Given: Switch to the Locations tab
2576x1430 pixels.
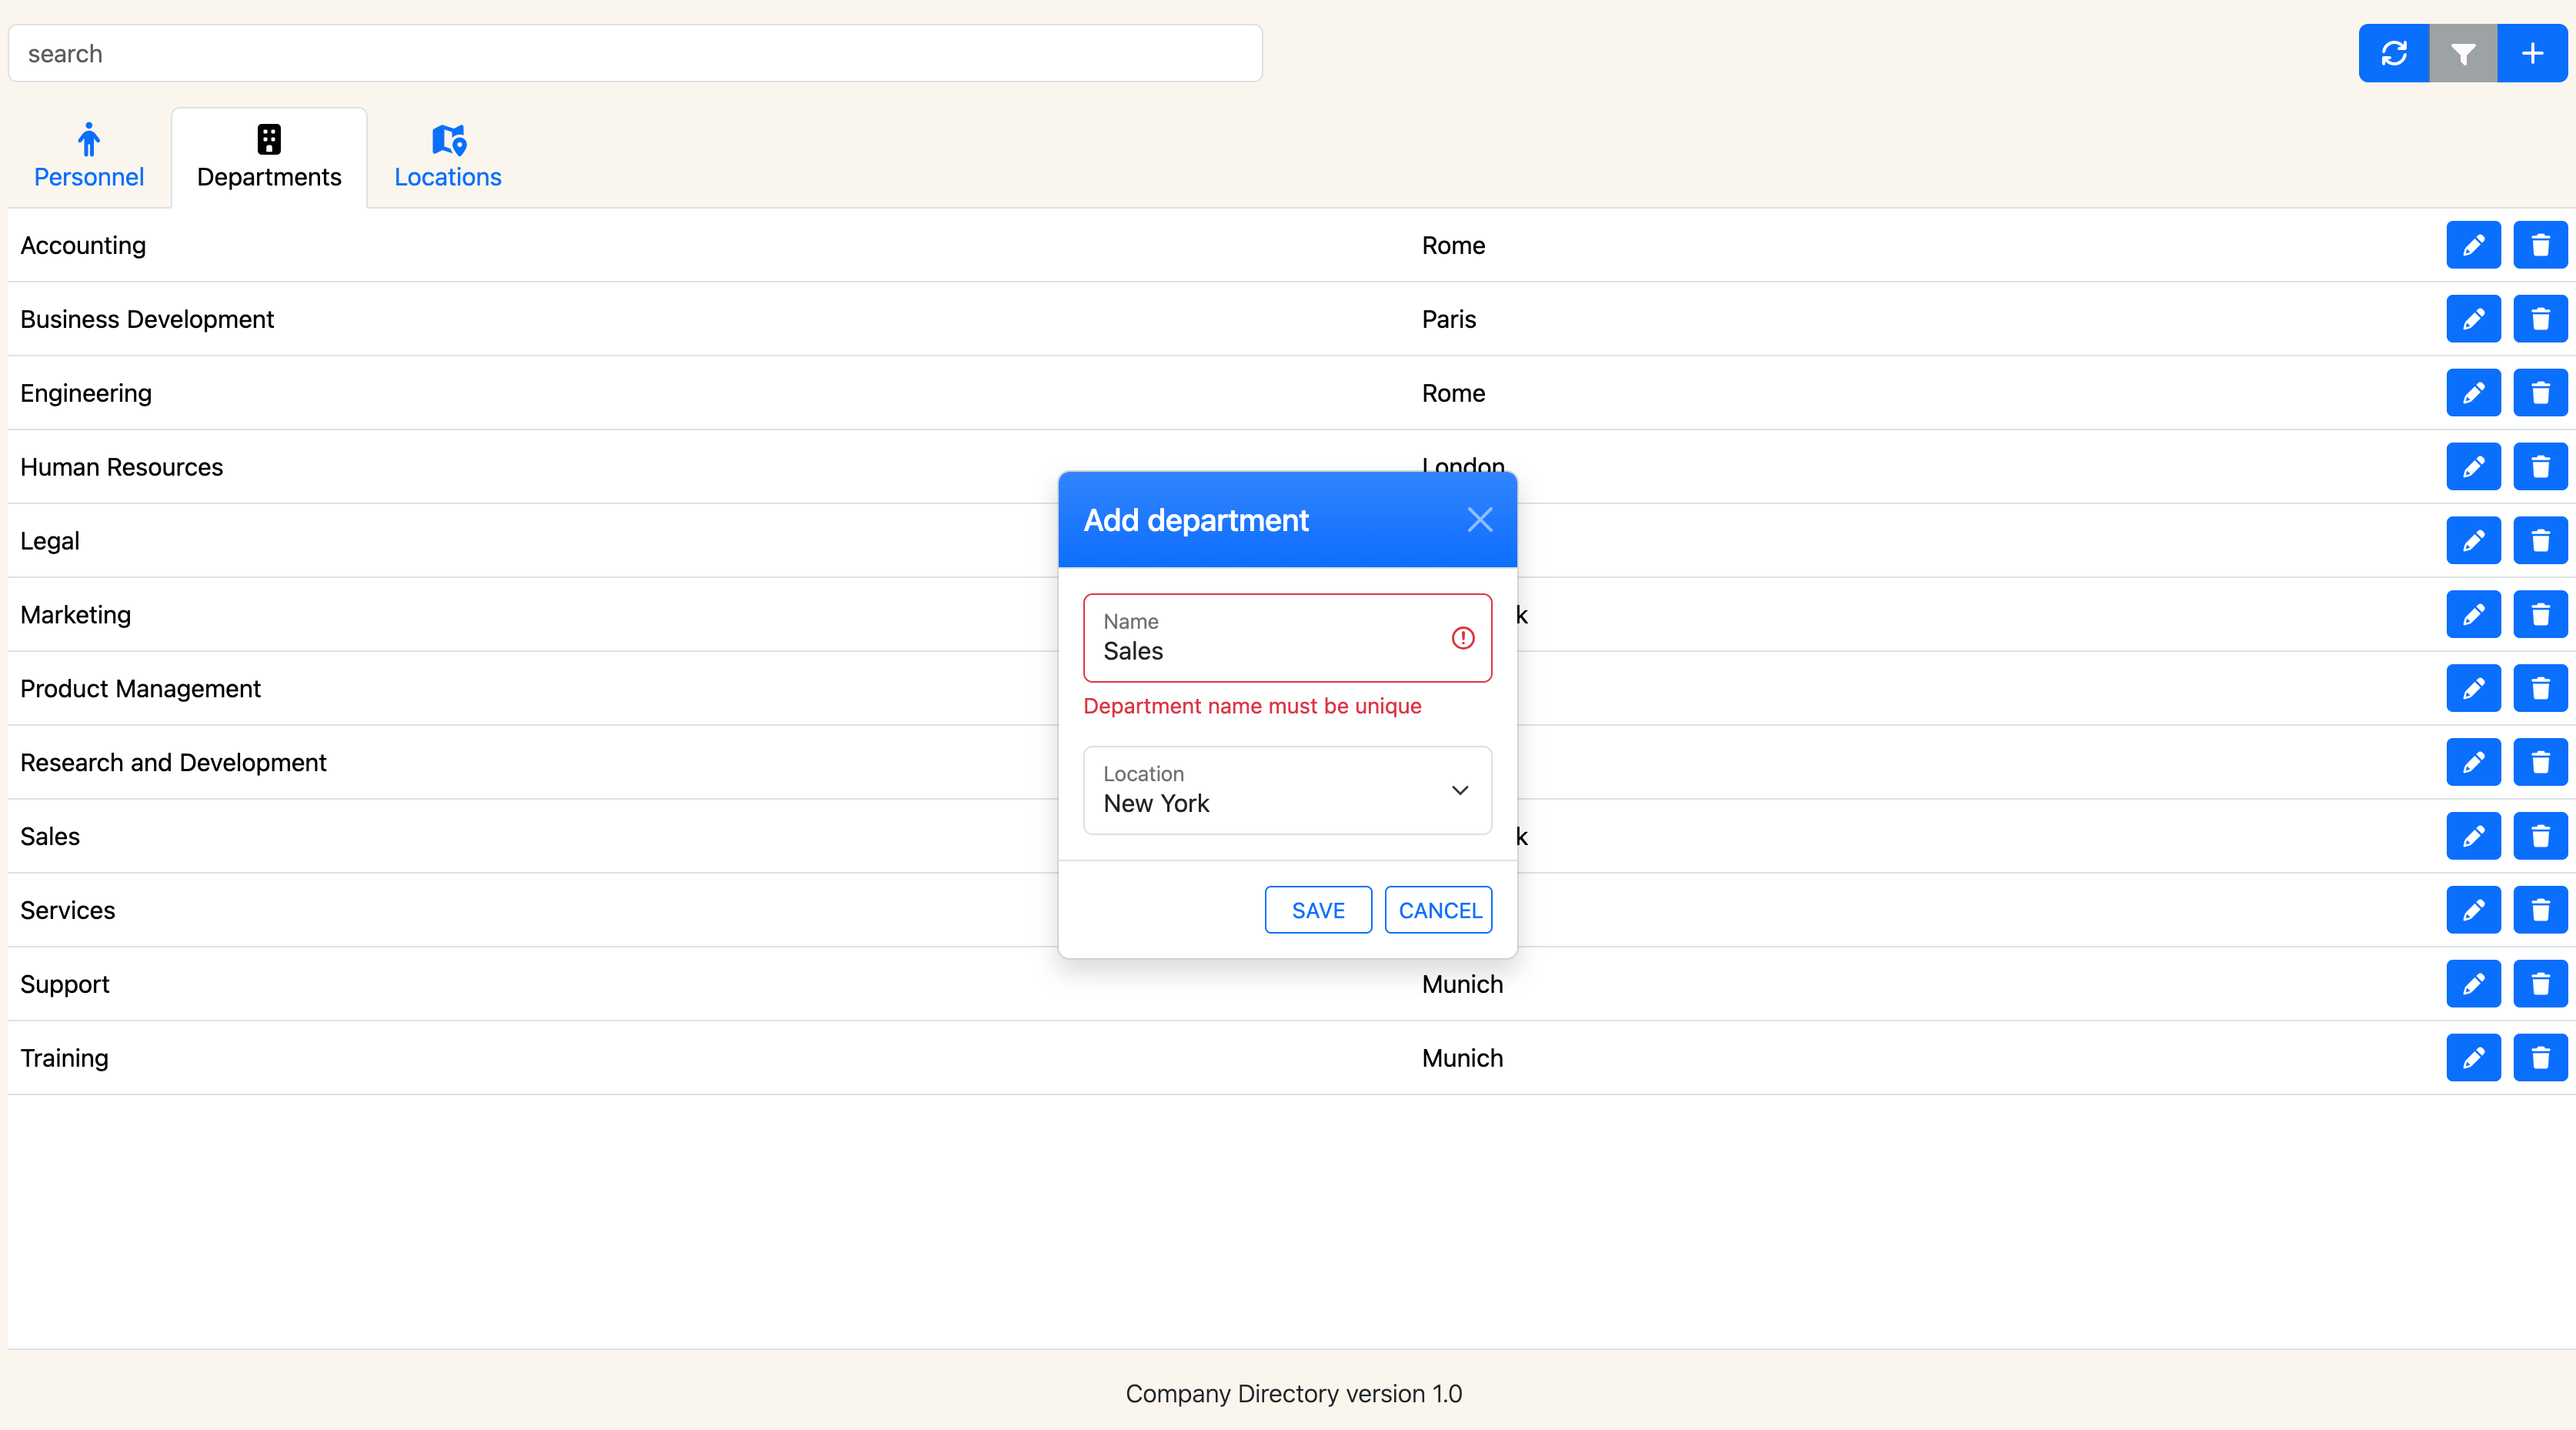Looking at the screenshot, I should (447, 157).
